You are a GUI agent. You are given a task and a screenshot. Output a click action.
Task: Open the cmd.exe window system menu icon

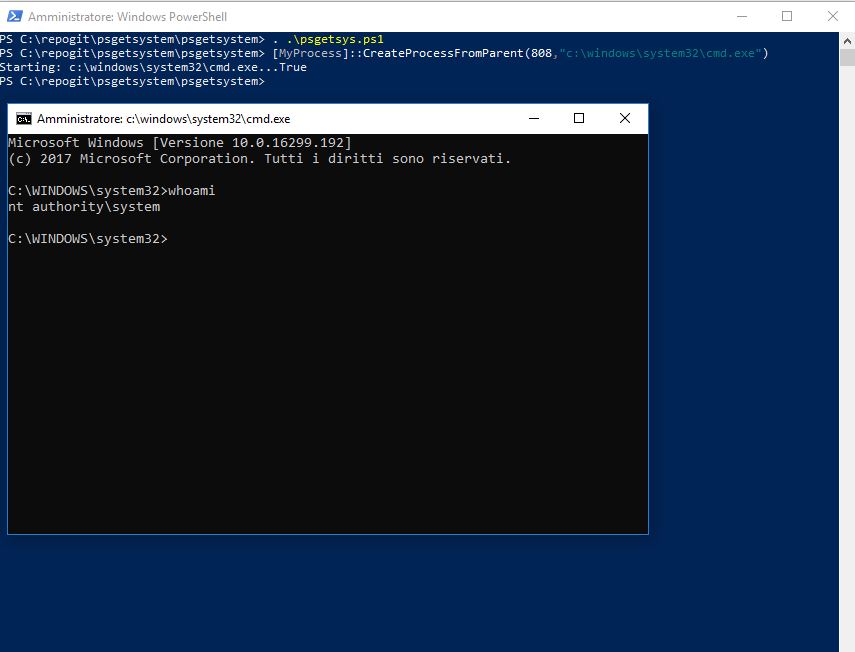tap(25, 118)
